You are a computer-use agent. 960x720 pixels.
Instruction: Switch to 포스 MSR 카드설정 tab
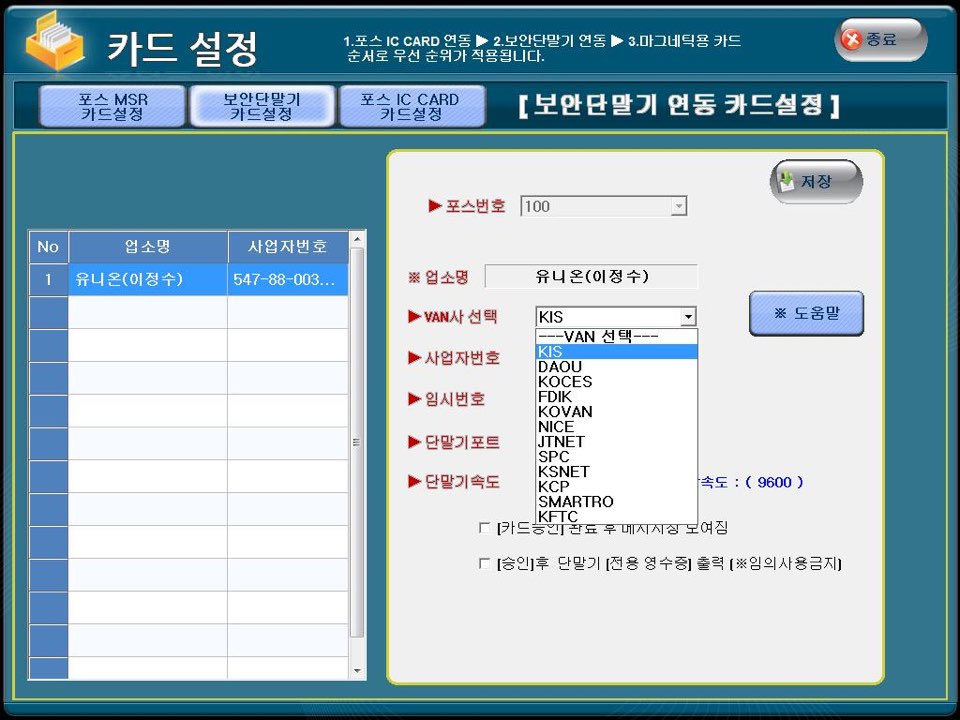click(x=112, y=106)
